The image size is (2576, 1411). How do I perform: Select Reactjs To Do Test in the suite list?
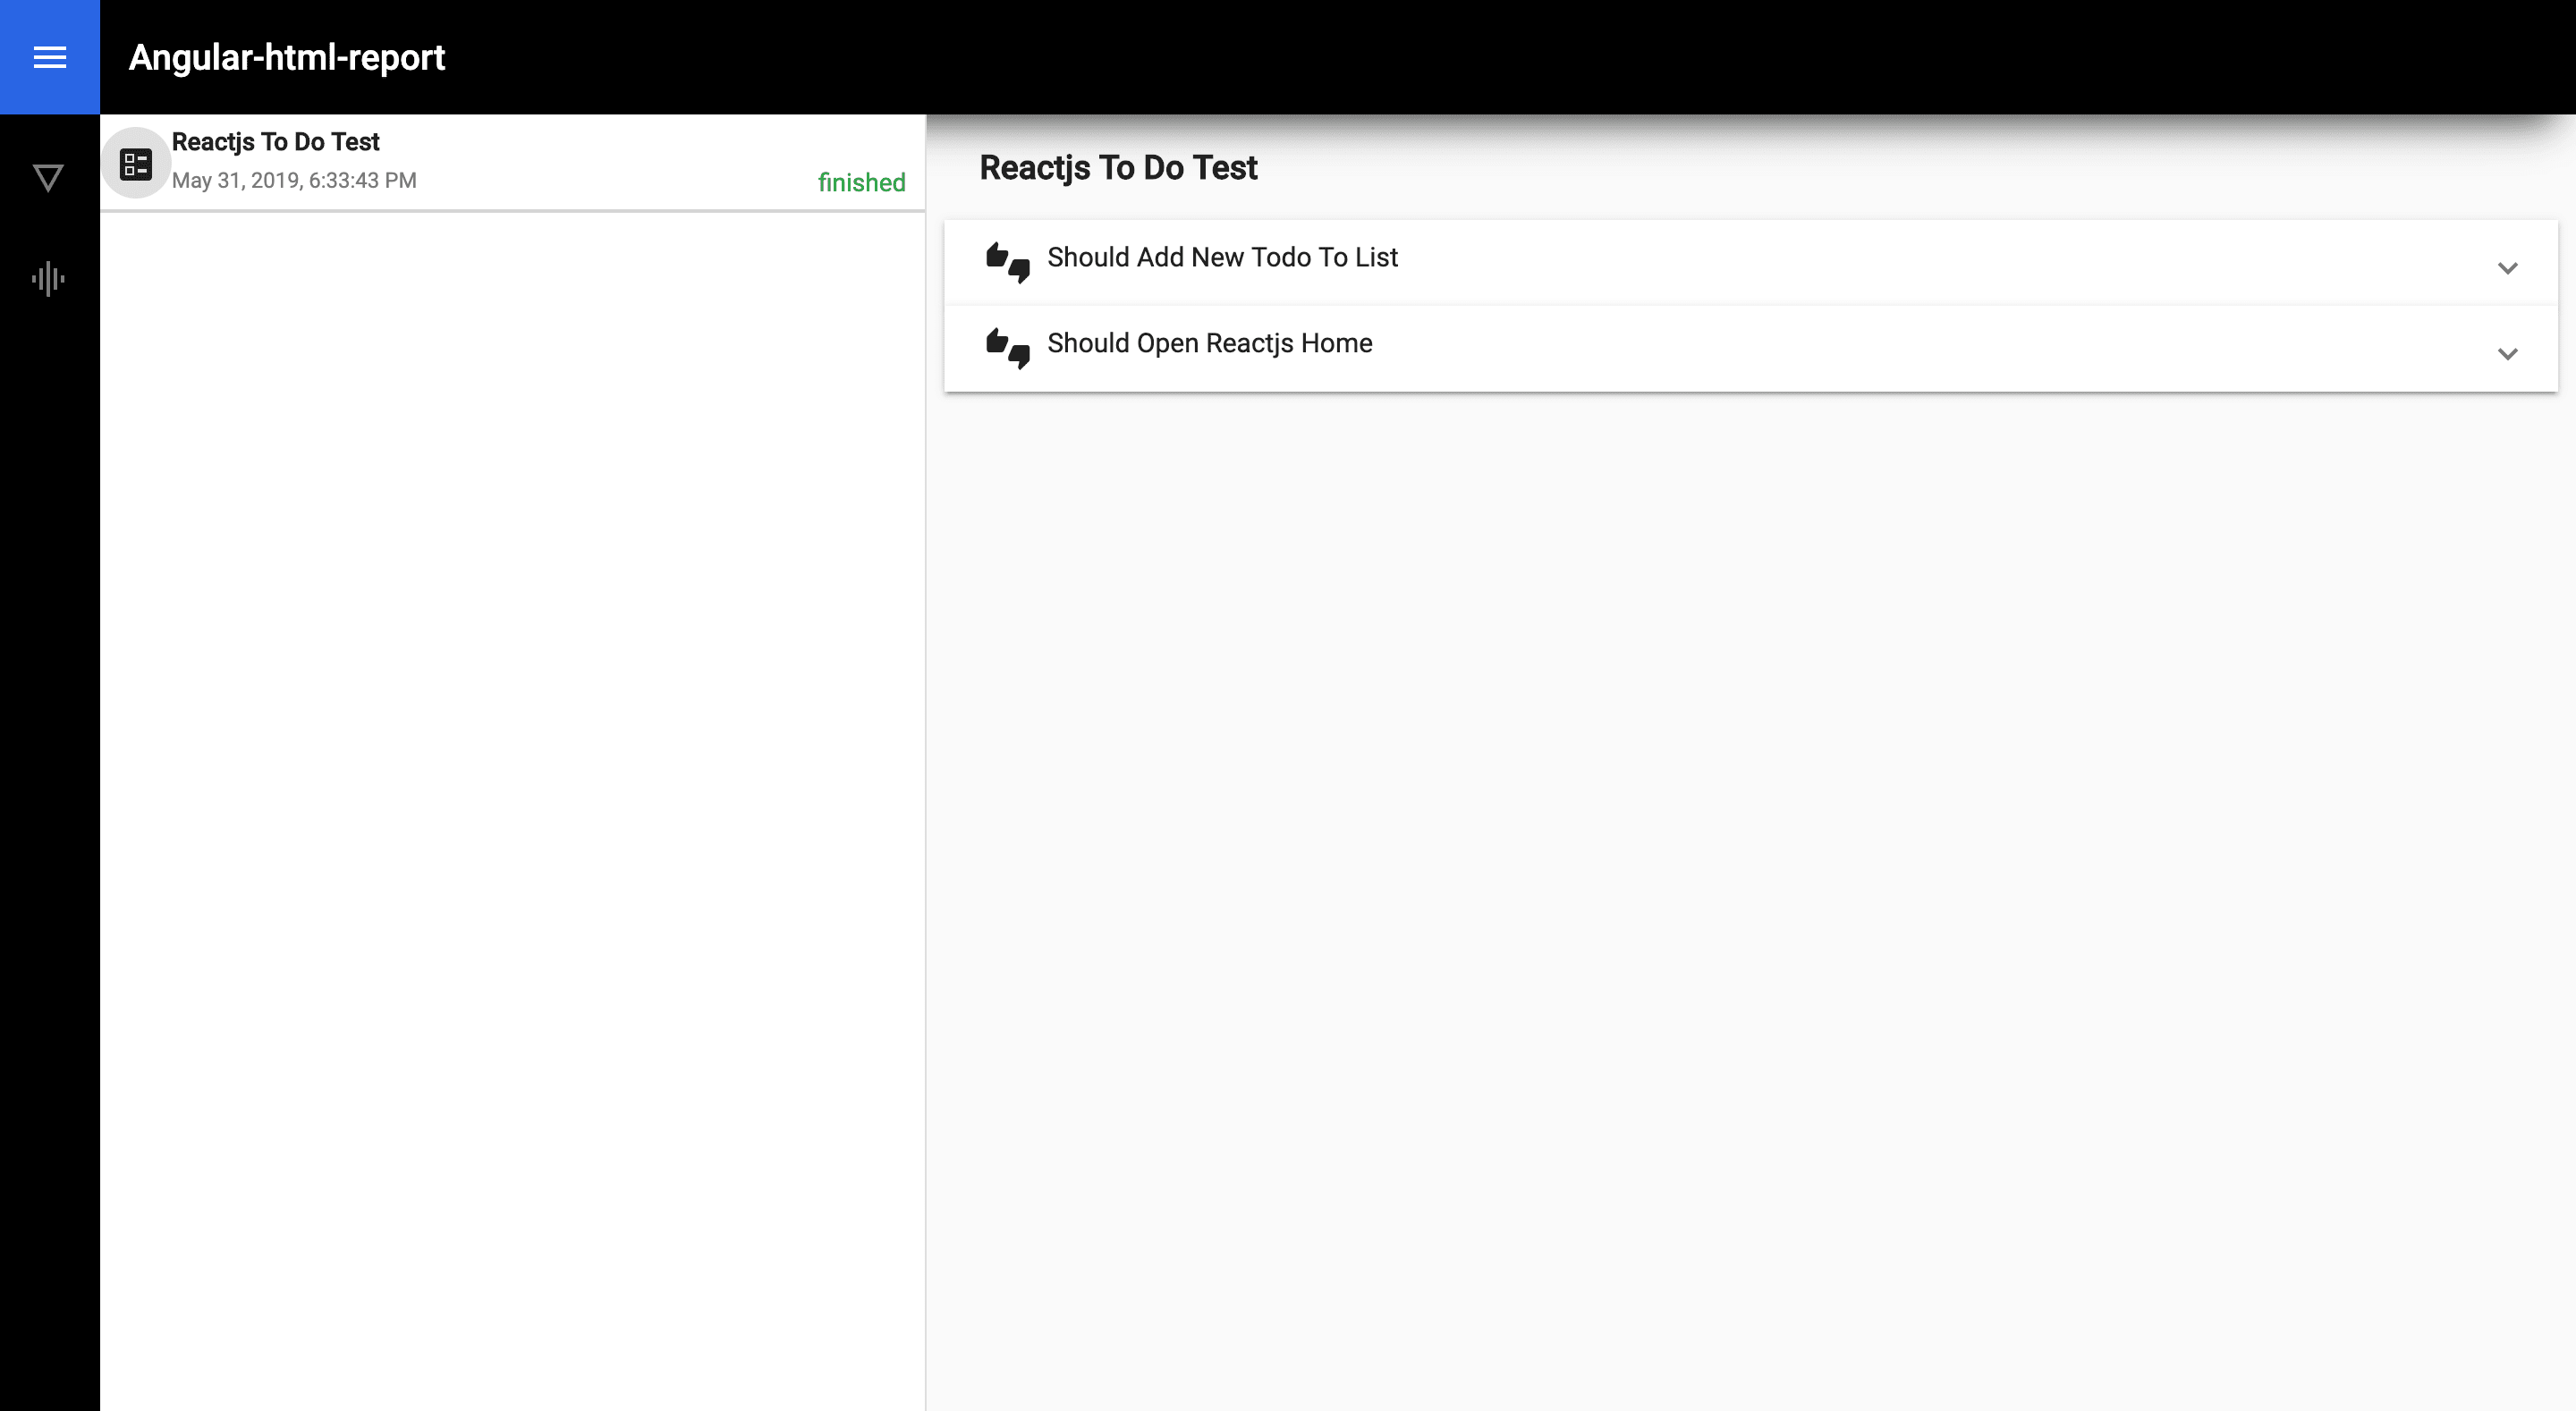coord(513,162)
